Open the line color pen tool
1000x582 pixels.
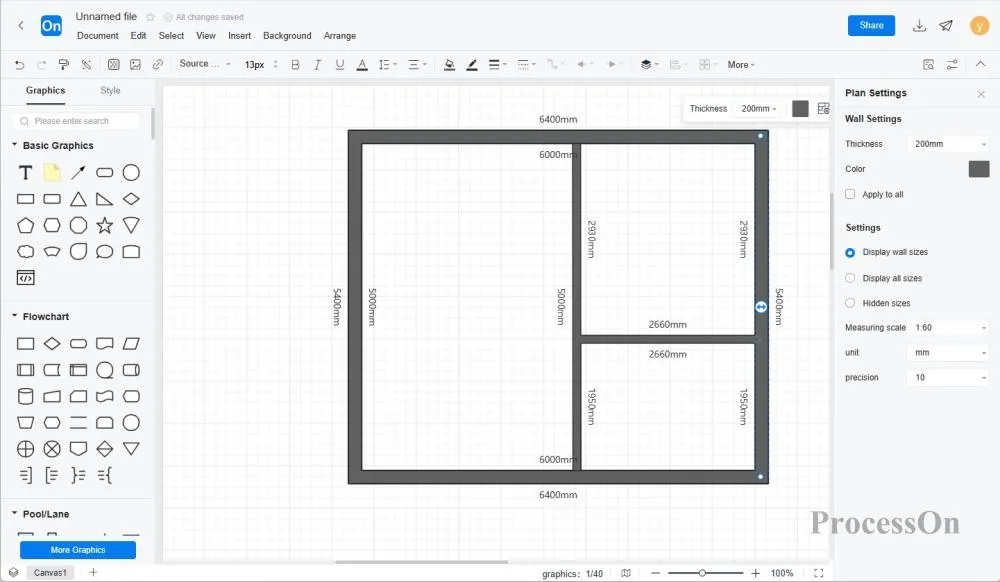[x=471, y=64]
